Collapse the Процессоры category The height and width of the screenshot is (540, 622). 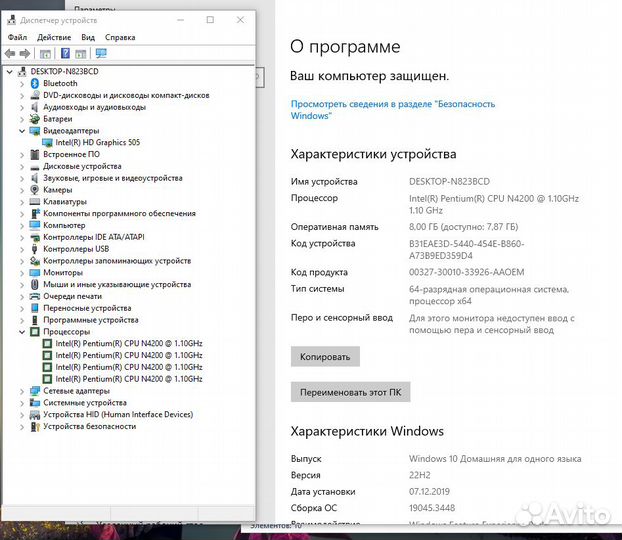[x=22, y=332]
